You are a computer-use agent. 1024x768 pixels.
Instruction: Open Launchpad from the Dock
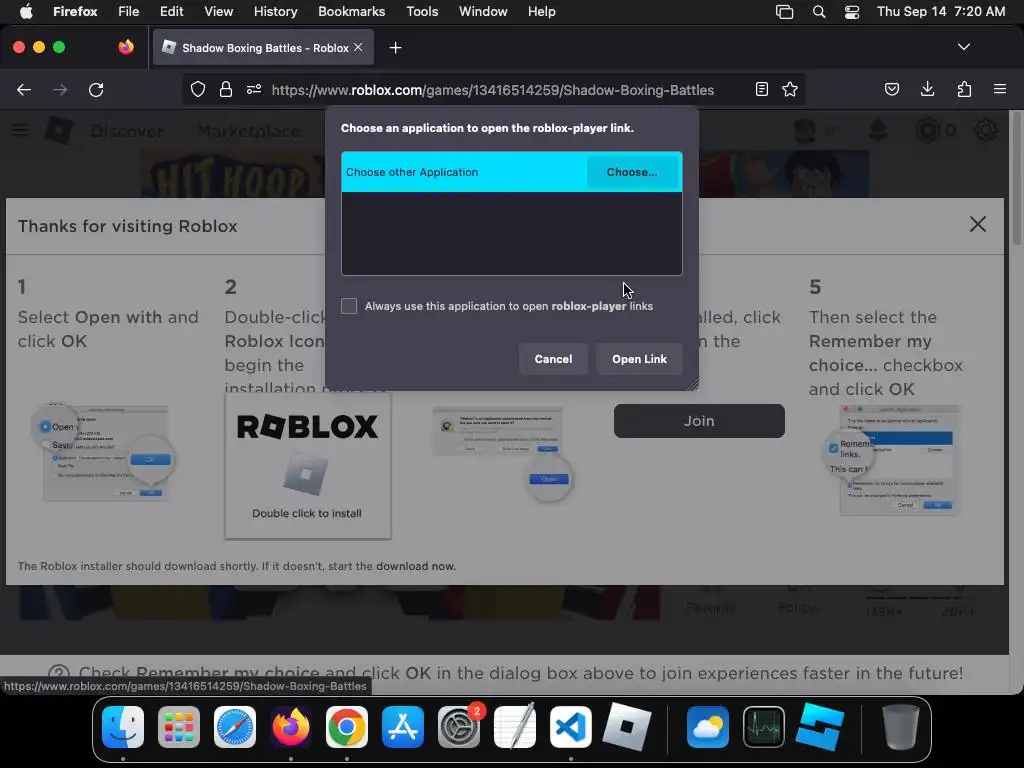point(179,727)
